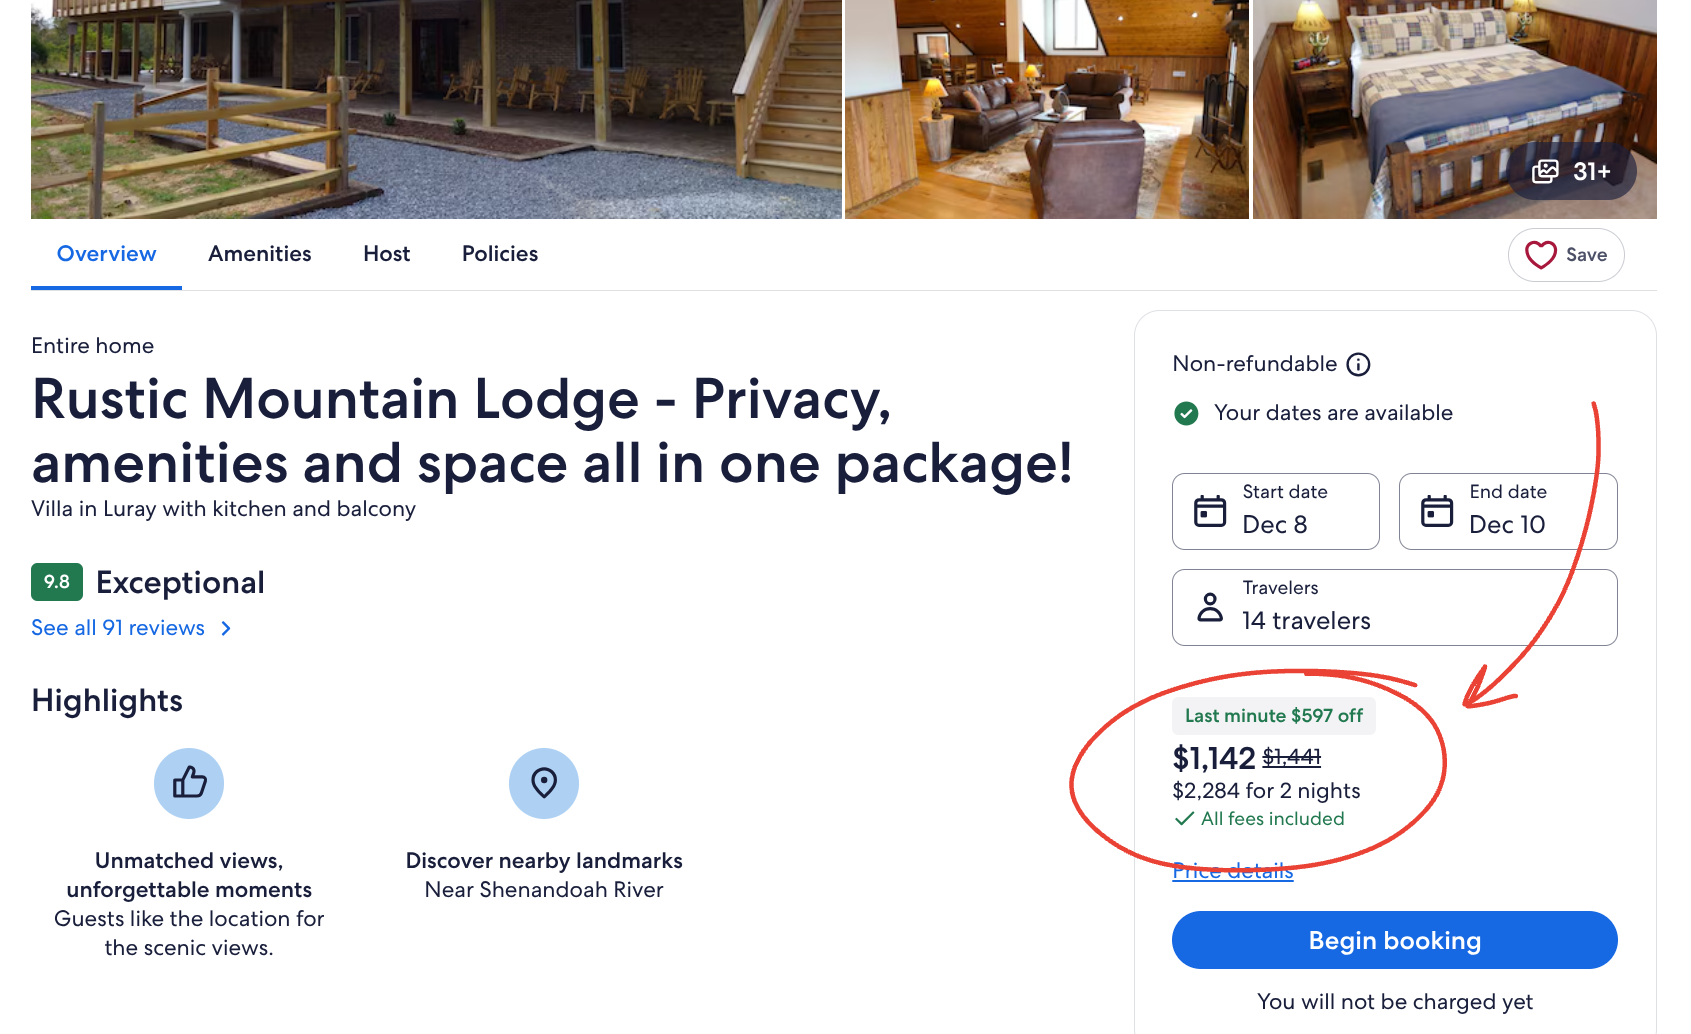Open the Policies tab
This screenshot has width=1691, height=1034.
[499, 254]
